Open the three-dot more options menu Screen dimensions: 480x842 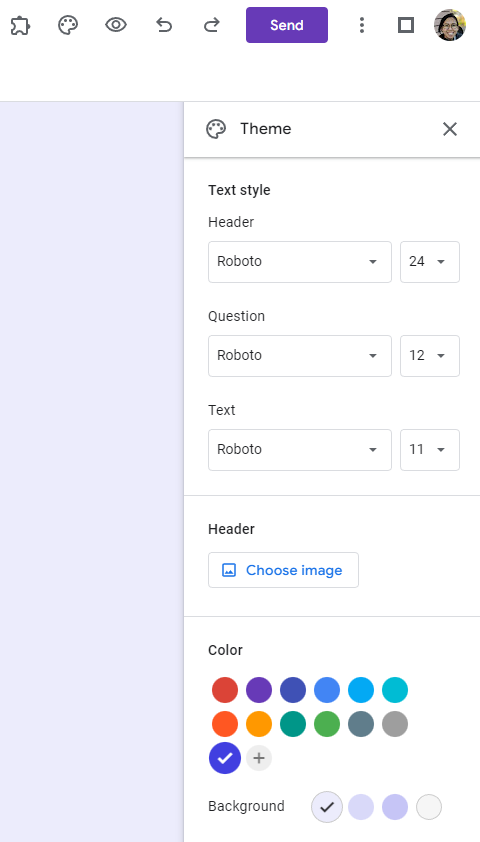(362, 25)
